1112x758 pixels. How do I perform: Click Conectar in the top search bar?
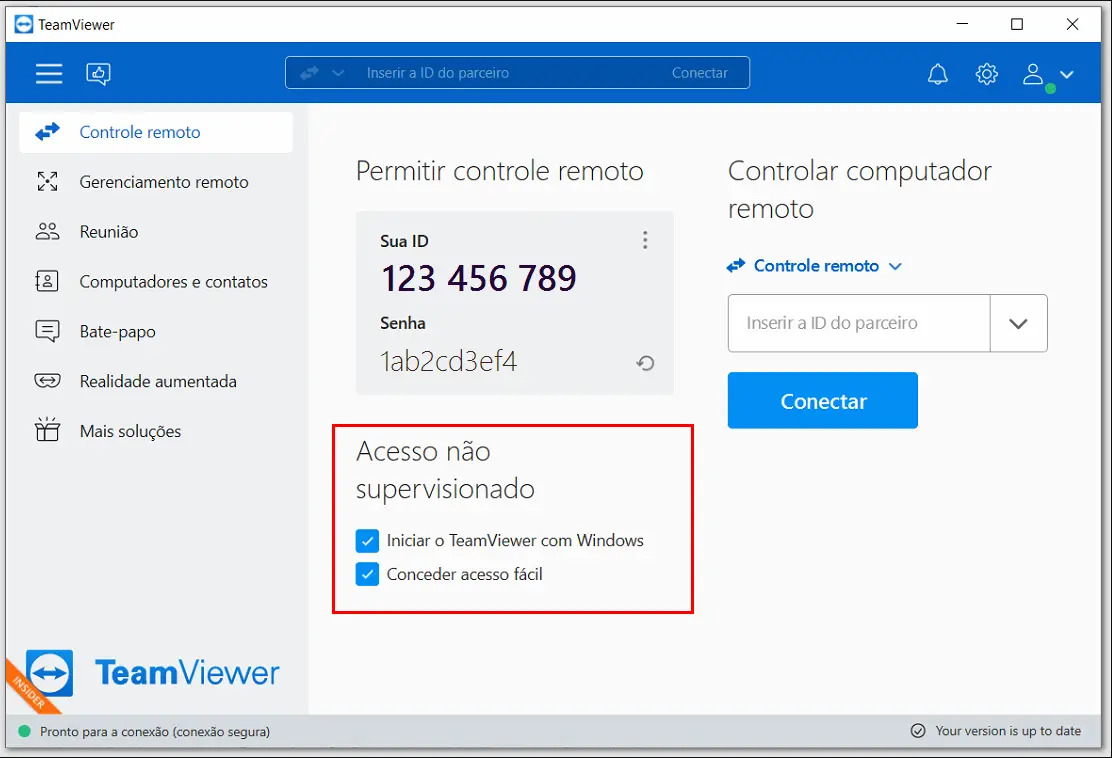699,73
